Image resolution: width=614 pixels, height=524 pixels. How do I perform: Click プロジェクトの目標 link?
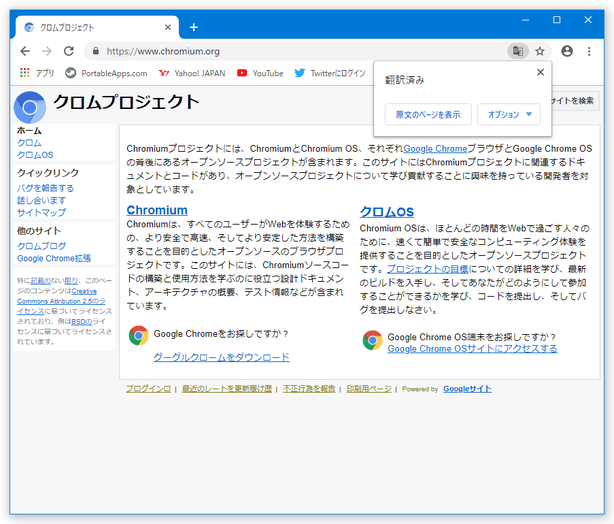[x=427, y=269]
